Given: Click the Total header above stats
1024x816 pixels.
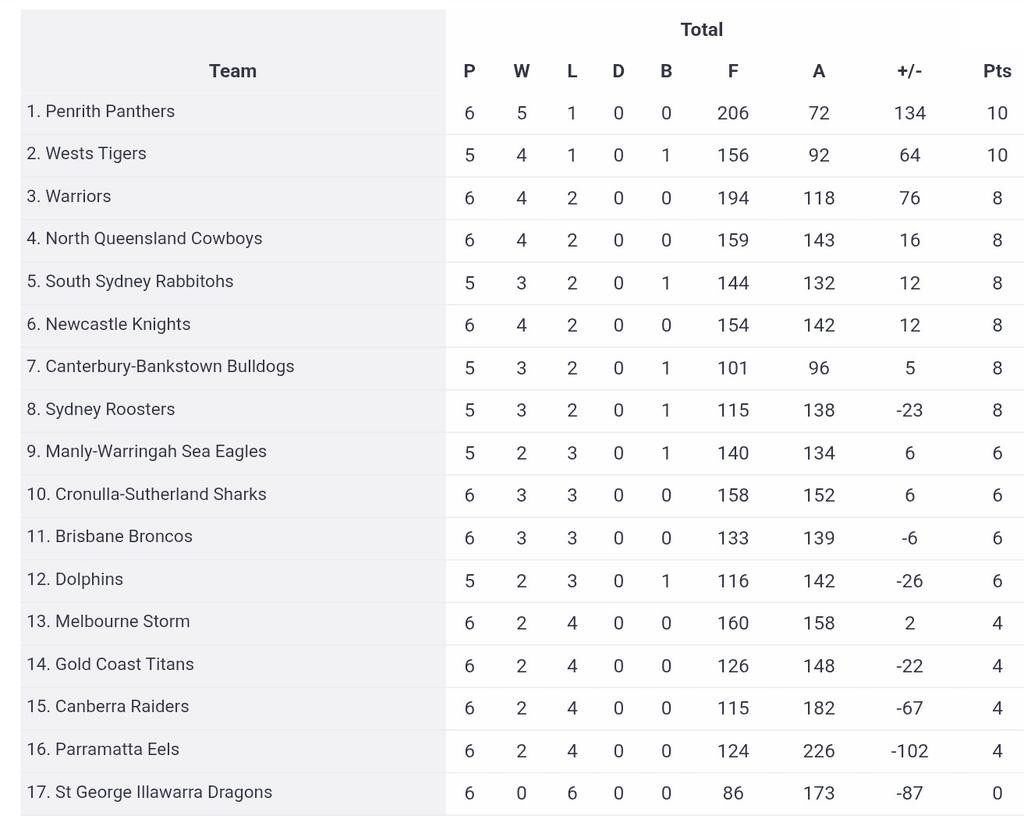Looking at the screenshot, I should point(701,30).
